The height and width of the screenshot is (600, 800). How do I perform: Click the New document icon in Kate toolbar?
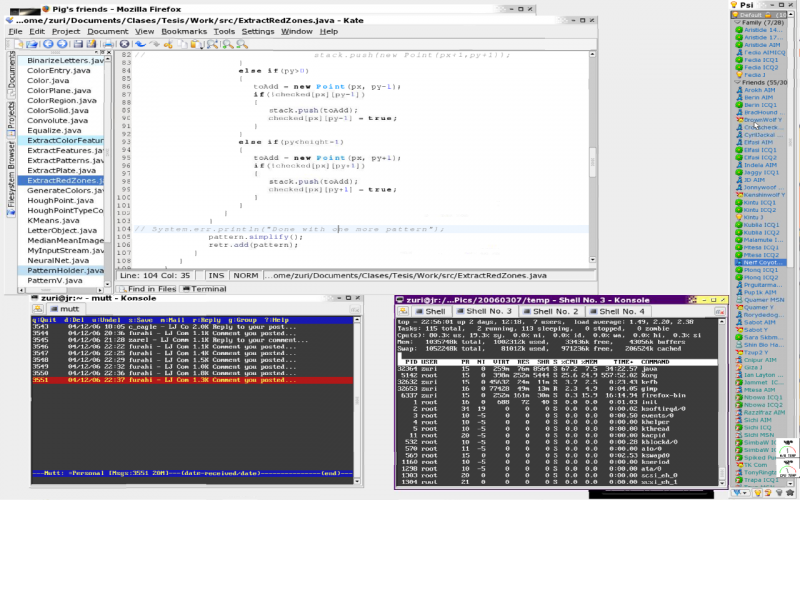pos(18,44)
